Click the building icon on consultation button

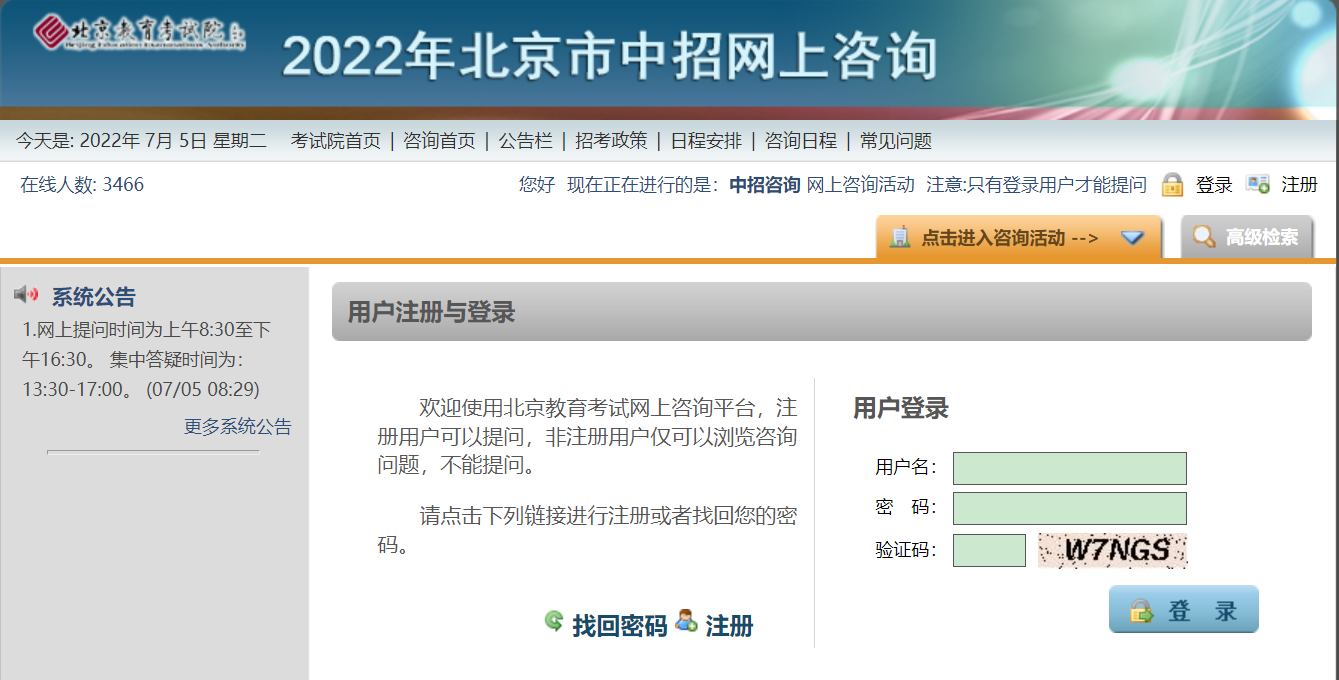(x=899, y=237)
